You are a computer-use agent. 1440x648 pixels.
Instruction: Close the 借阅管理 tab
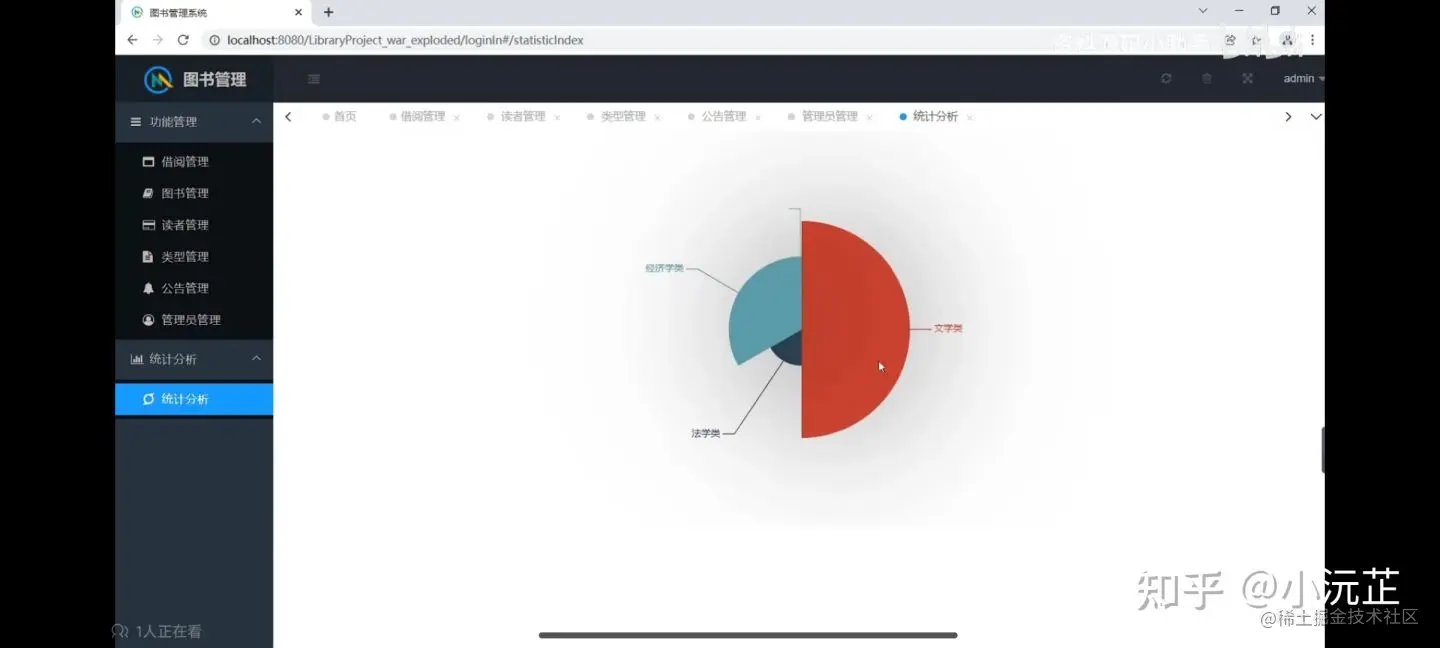(457, 117)
